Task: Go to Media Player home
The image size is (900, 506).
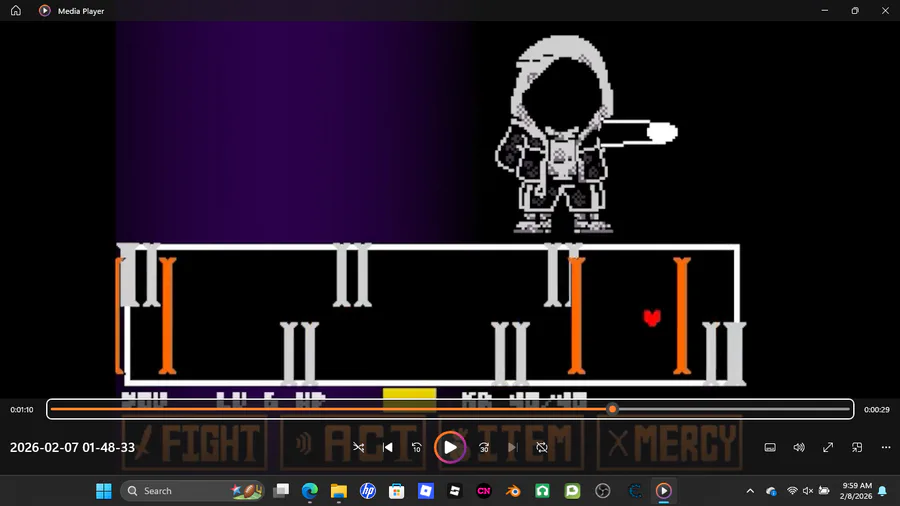Action: pyautogui.click(x=16, y=10)
